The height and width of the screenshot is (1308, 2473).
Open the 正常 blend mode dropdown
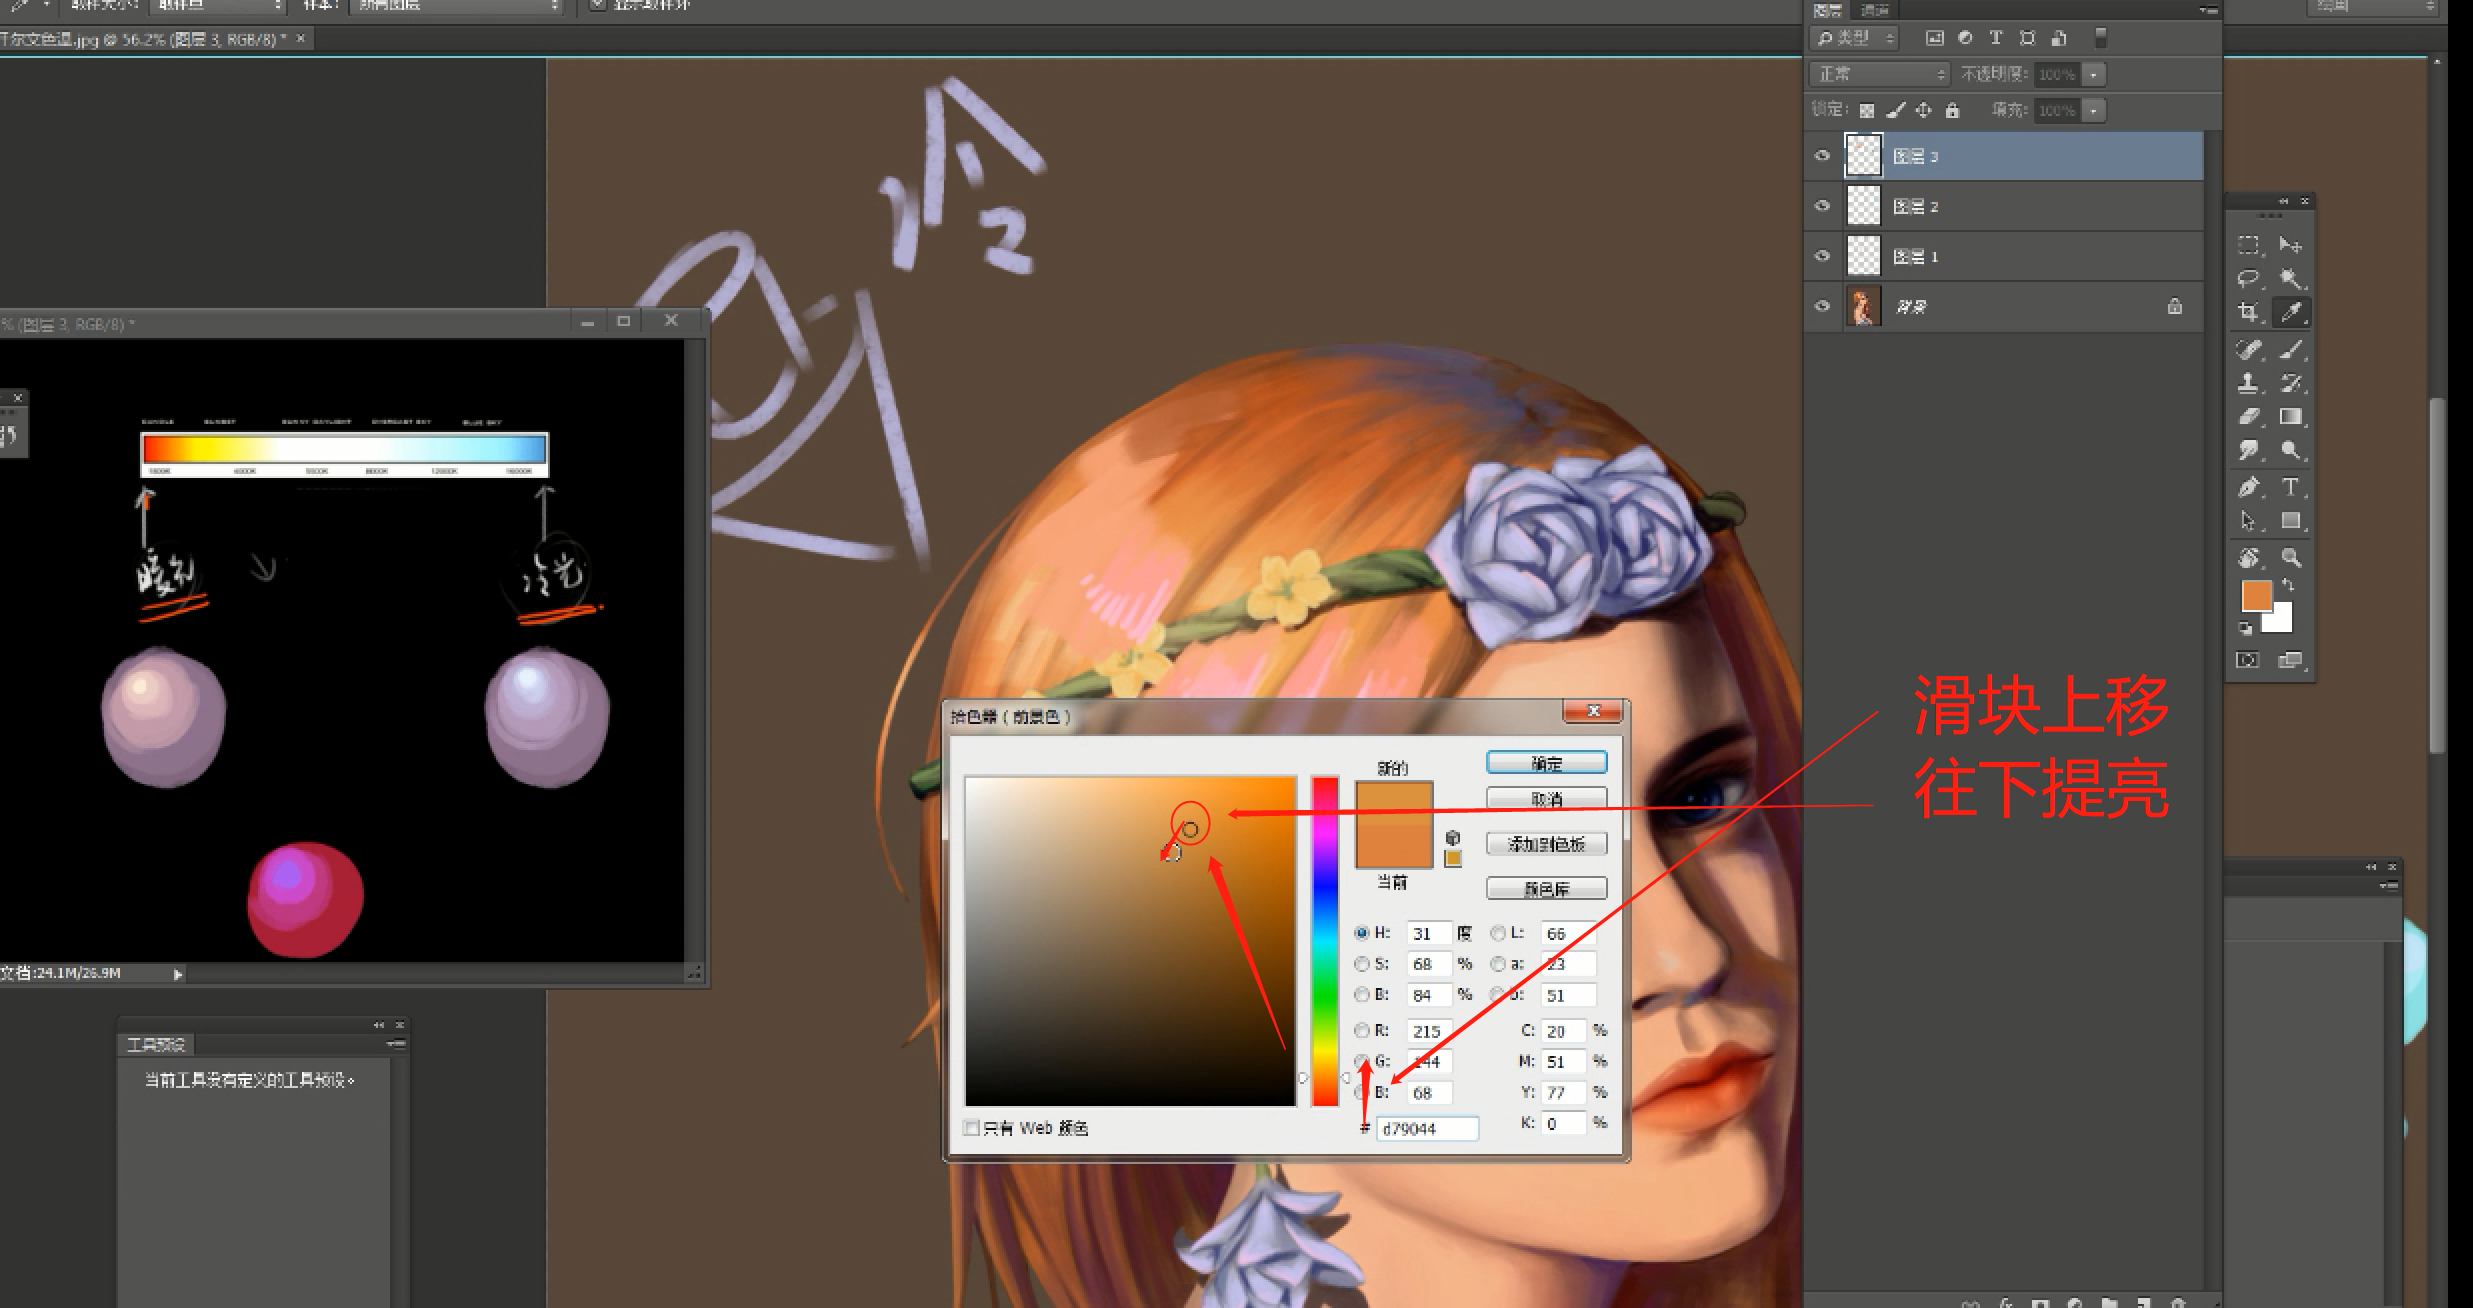pos(1879,74)
